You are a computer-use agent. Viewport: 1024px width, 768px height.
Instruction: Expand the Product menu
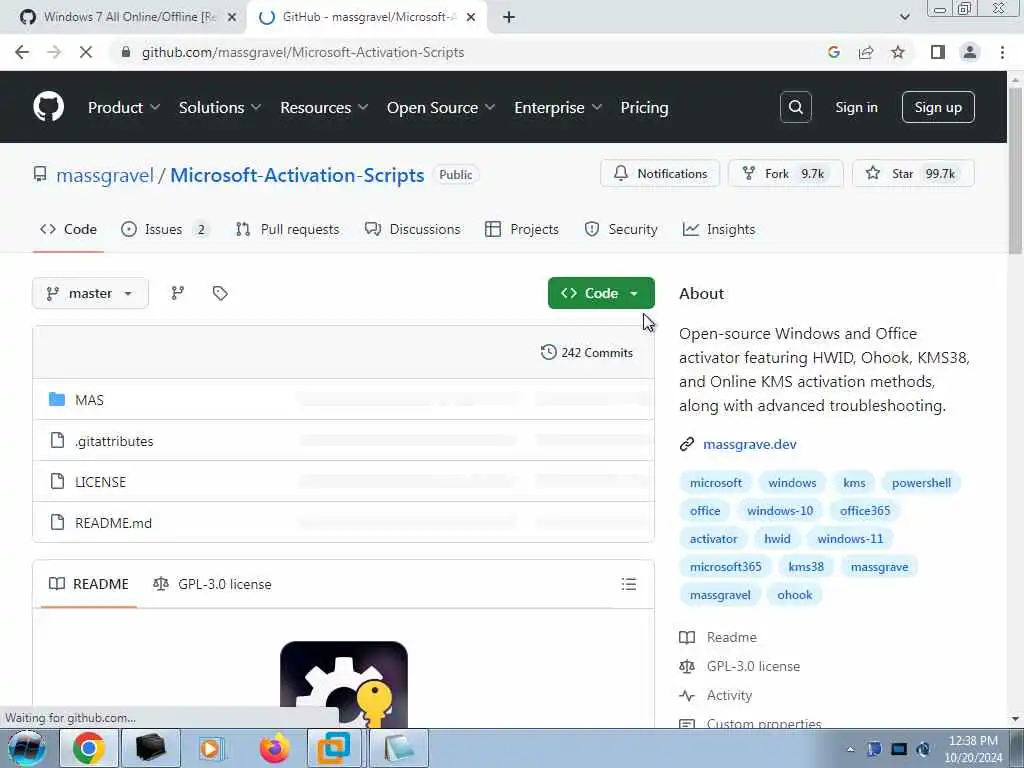point(123,108)
